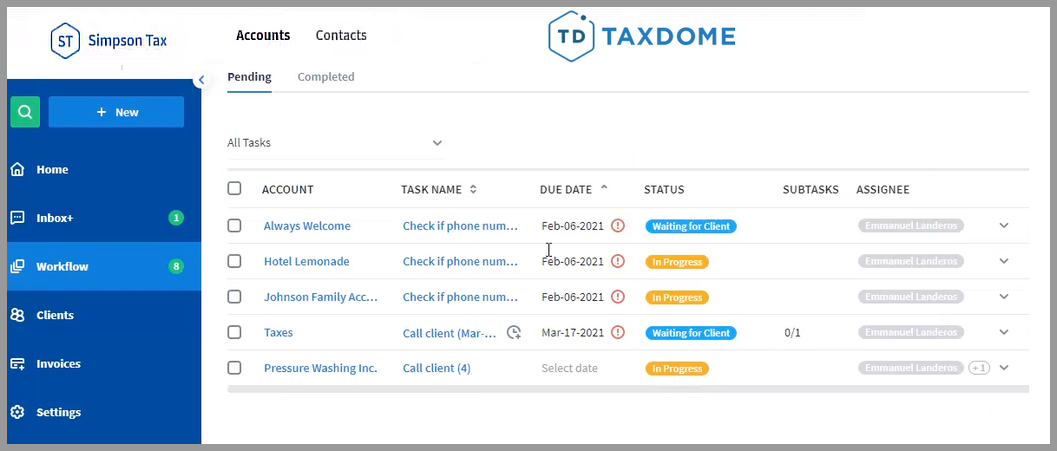Check the Pressure Washing Inc. row checkbox

[234, 367]
